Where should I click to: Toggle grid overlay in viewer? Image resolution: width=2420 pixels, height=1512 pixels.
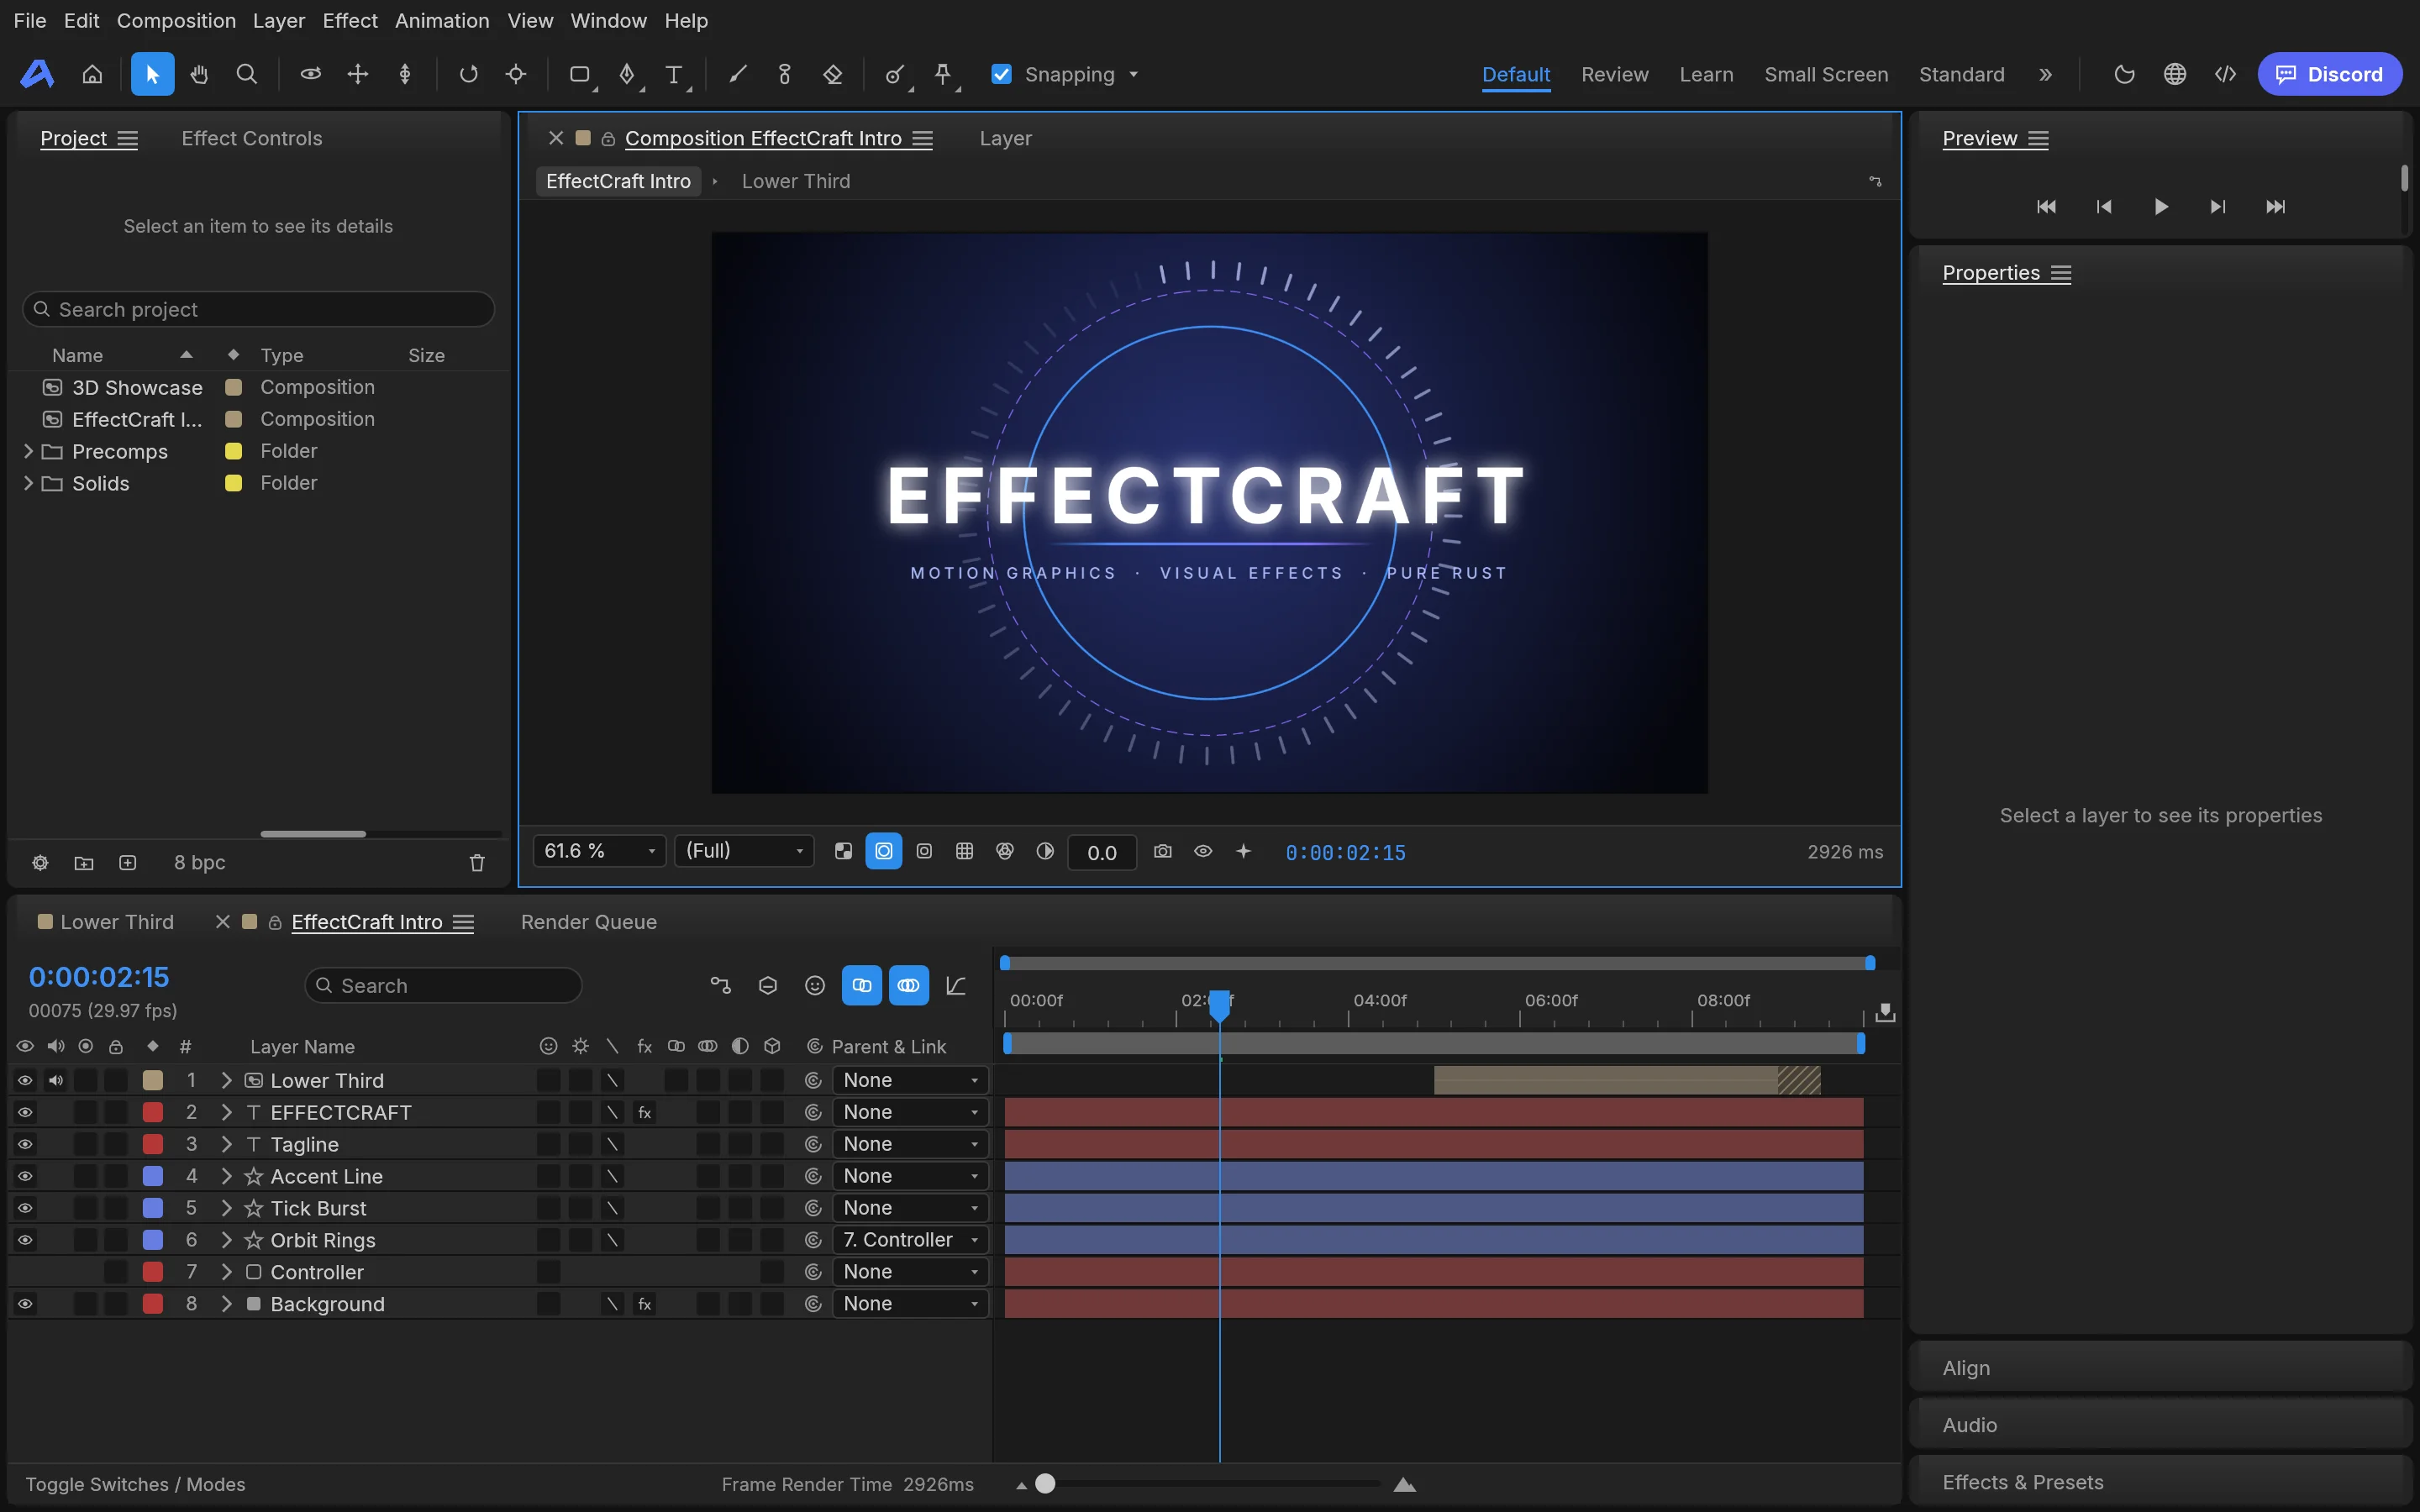964,851
